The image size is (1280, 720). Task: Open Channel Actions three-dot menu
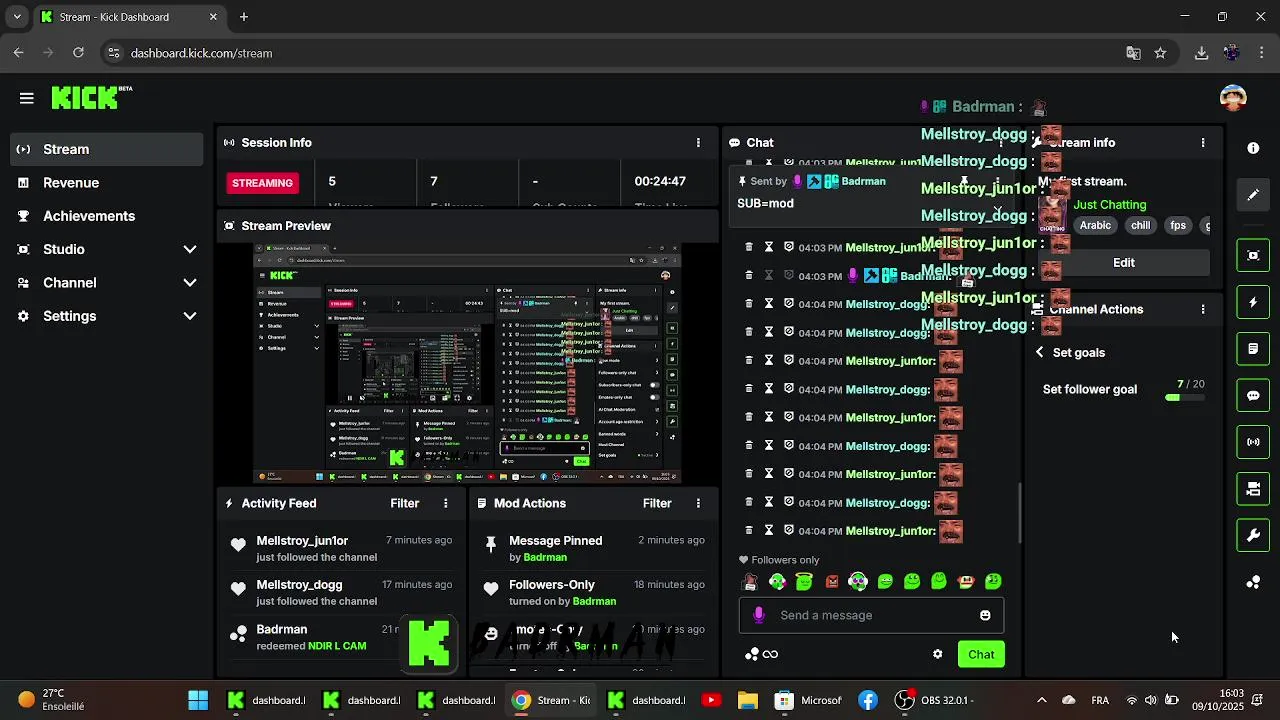pos(1203,310)
